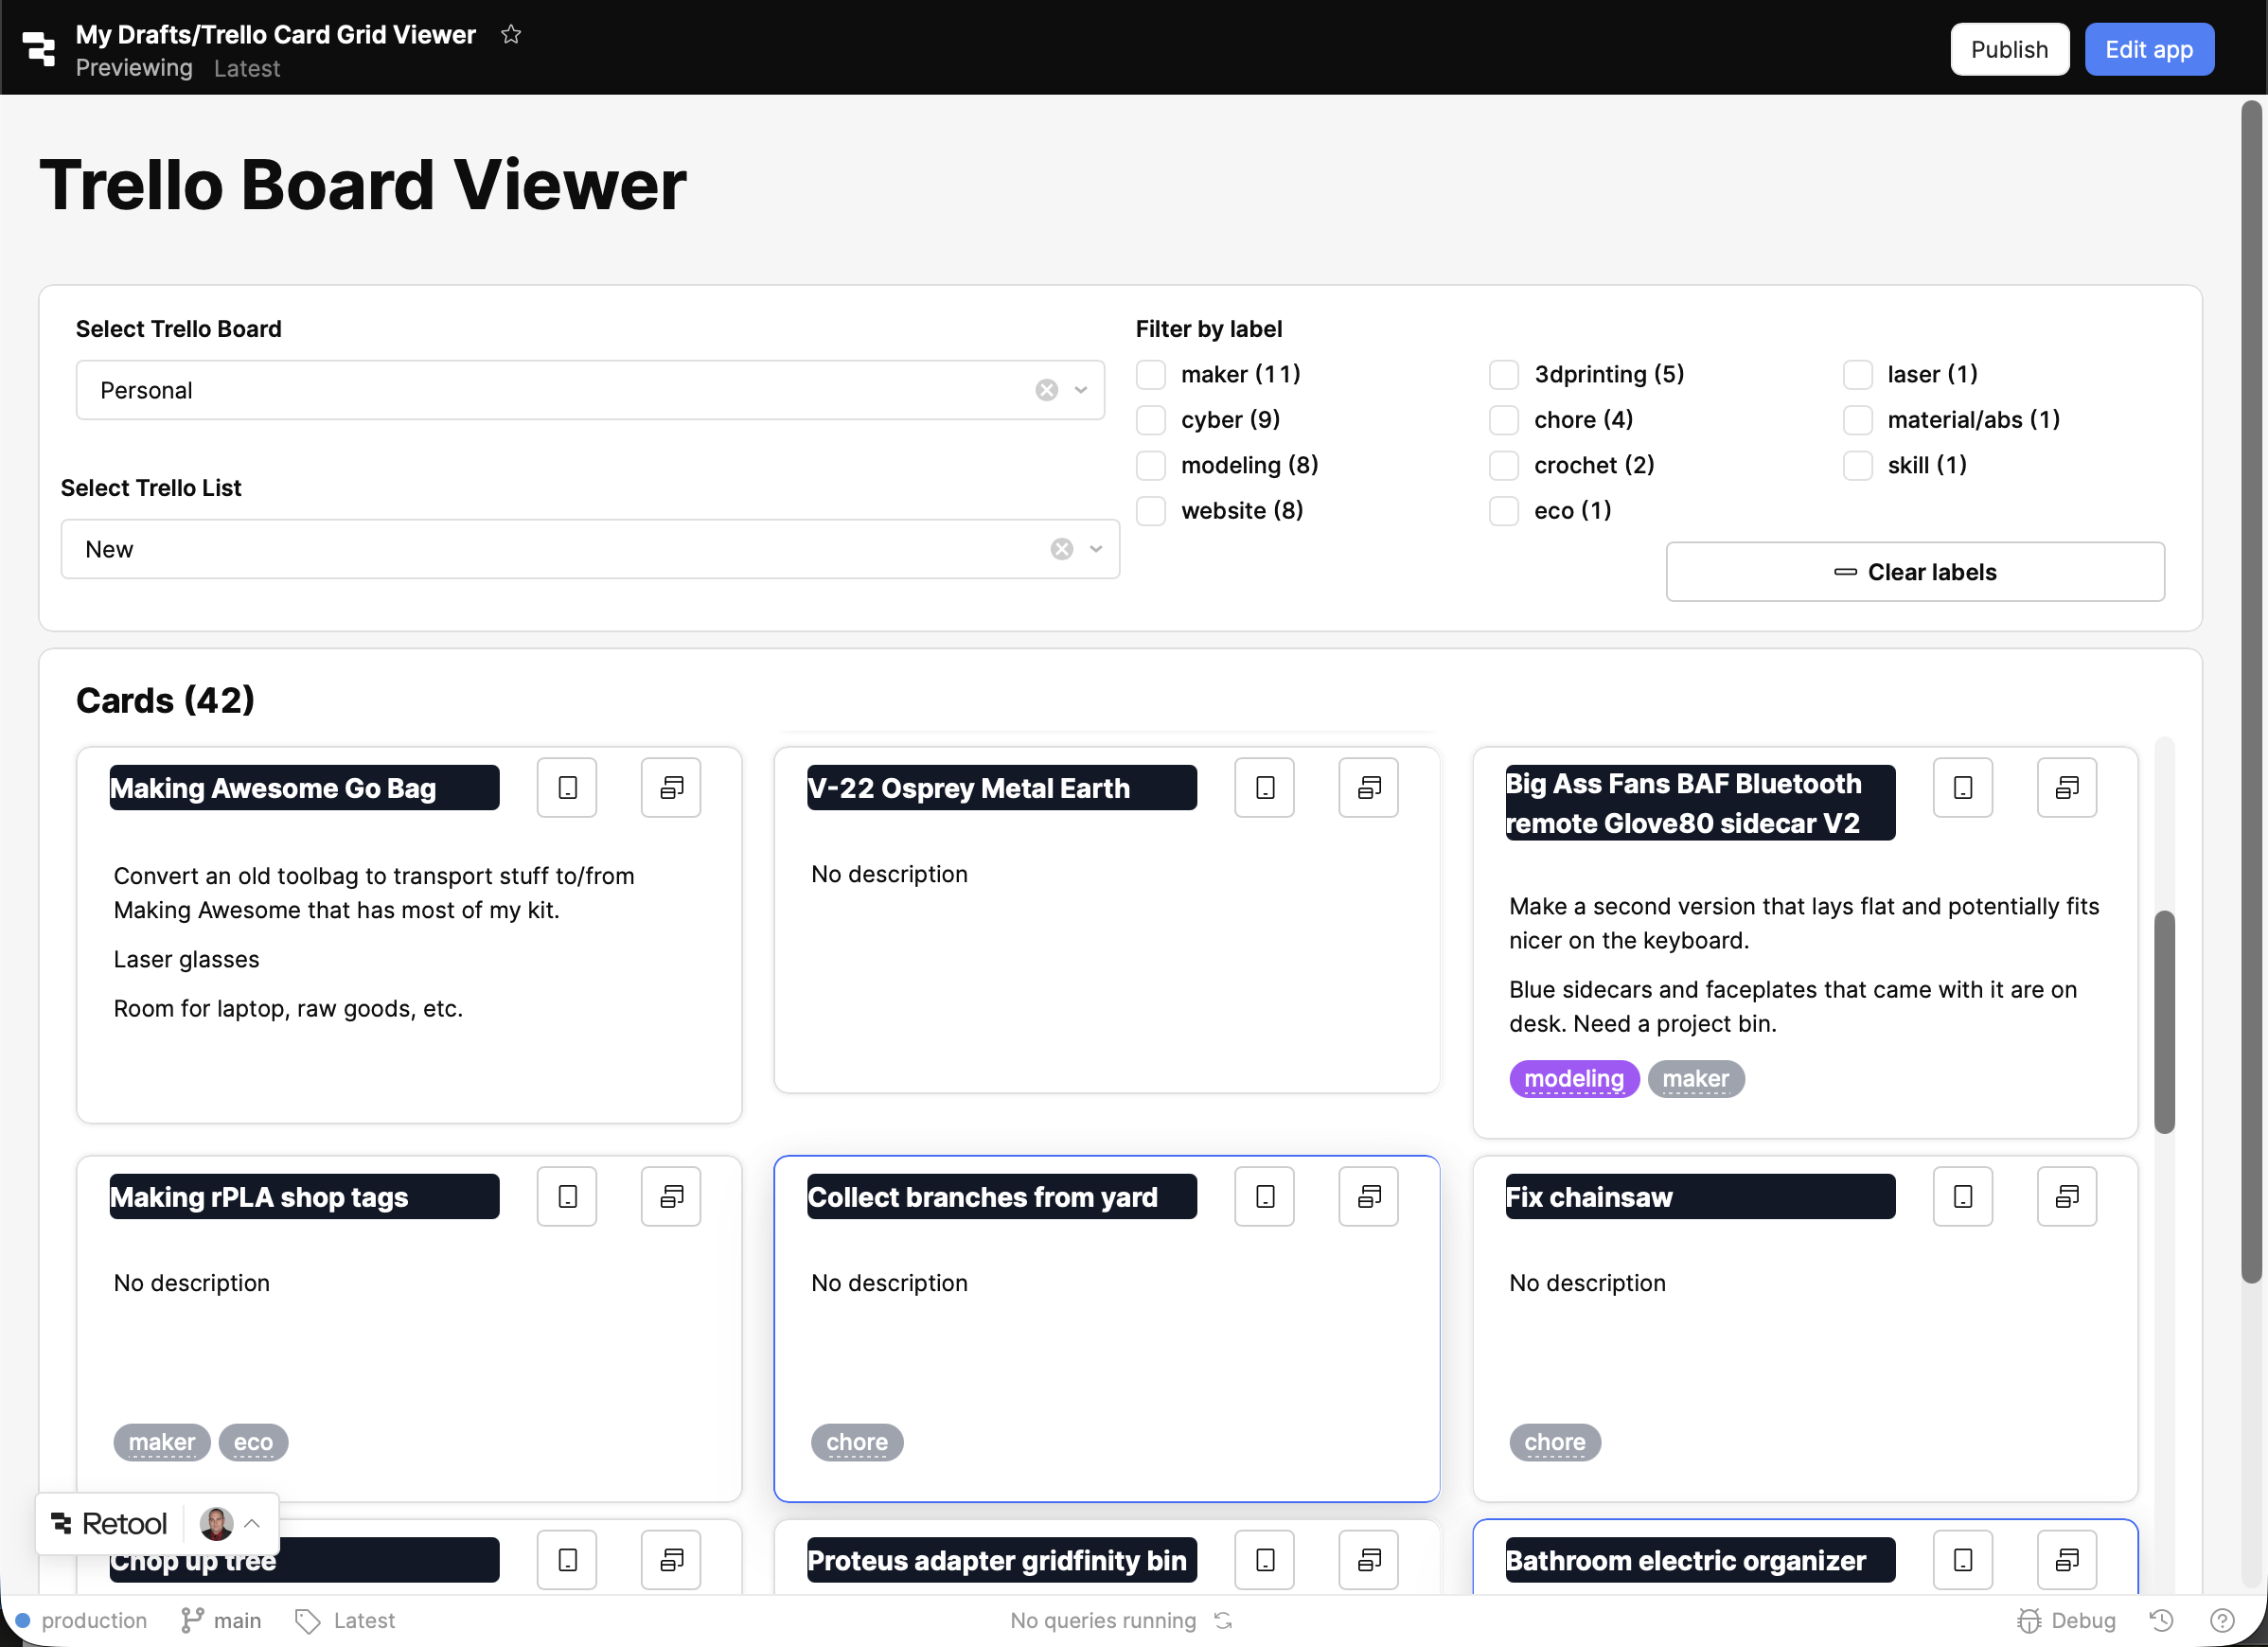
Task: Expand the Select Trello List dropdown arrow
Action: pyautogui.click(x=1096, y=549)
